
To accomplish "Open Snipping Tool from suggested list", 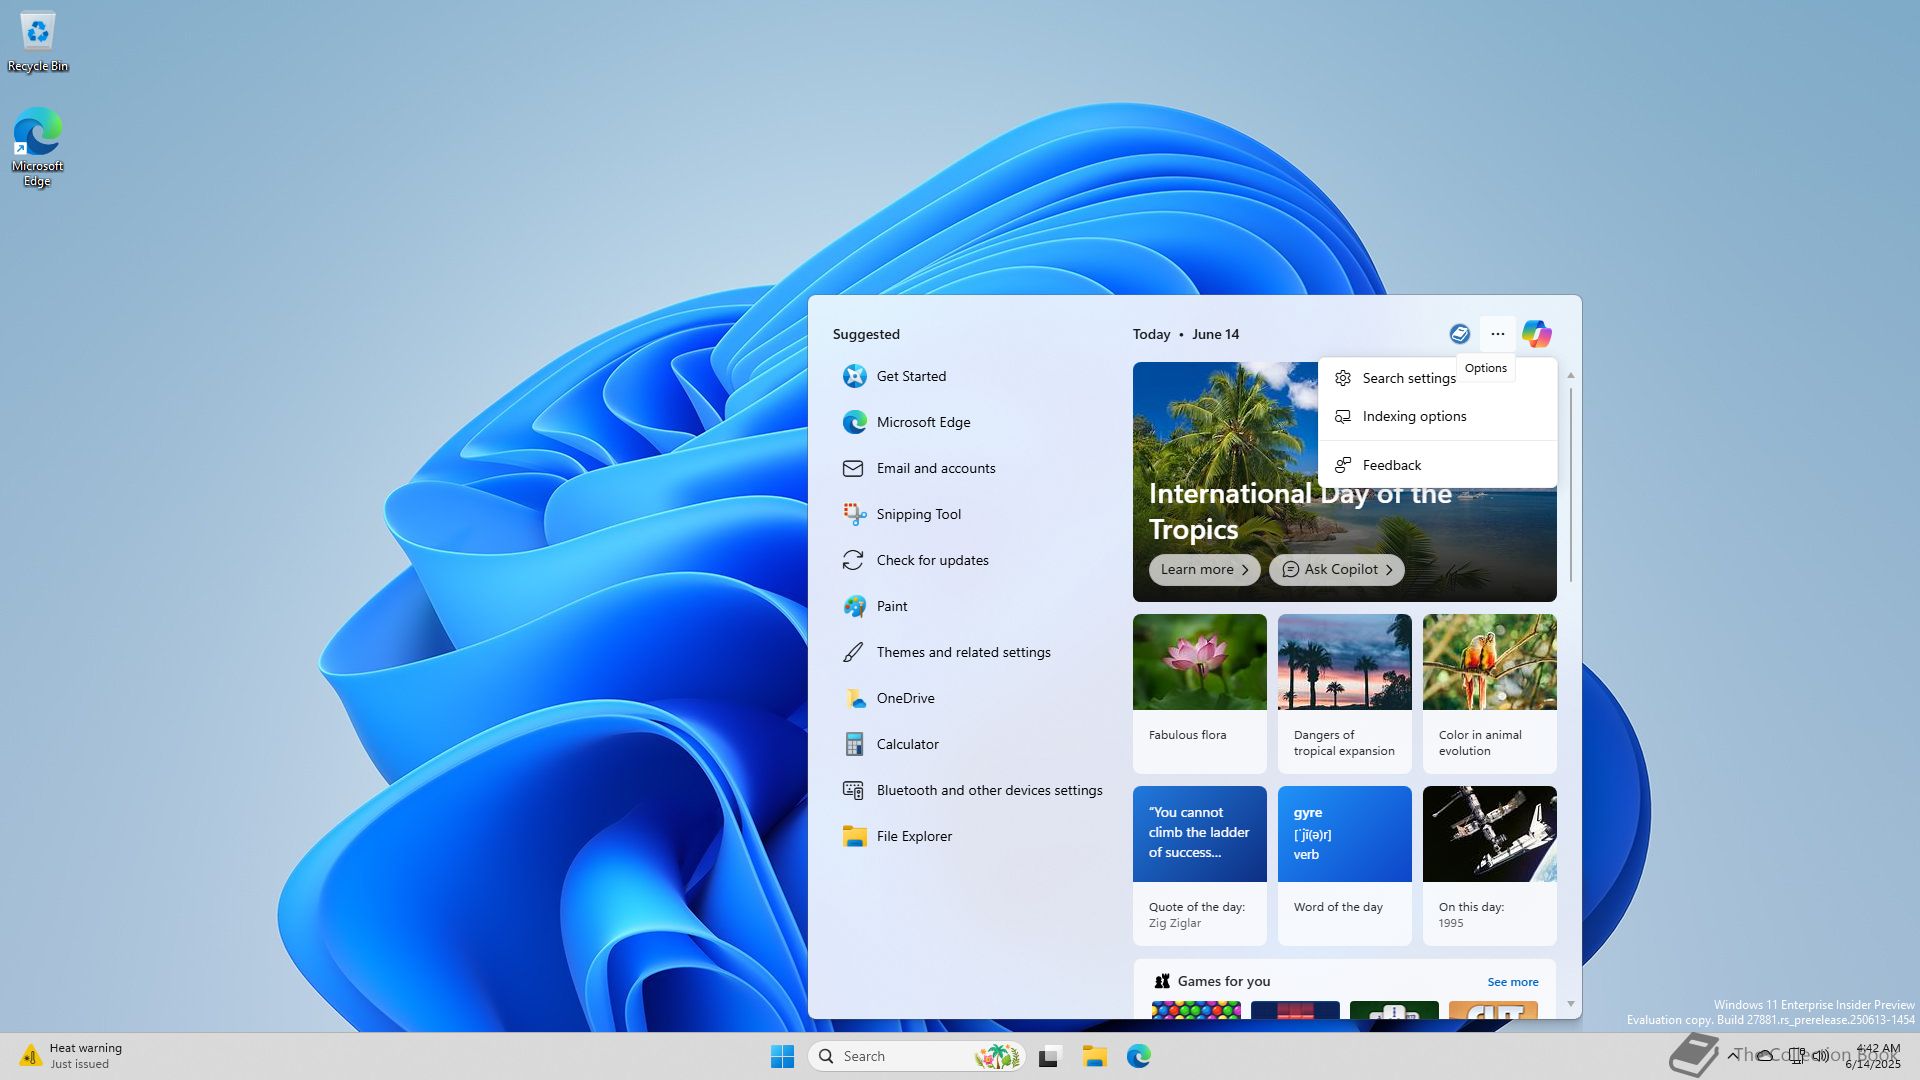I will tap(918, 514).
